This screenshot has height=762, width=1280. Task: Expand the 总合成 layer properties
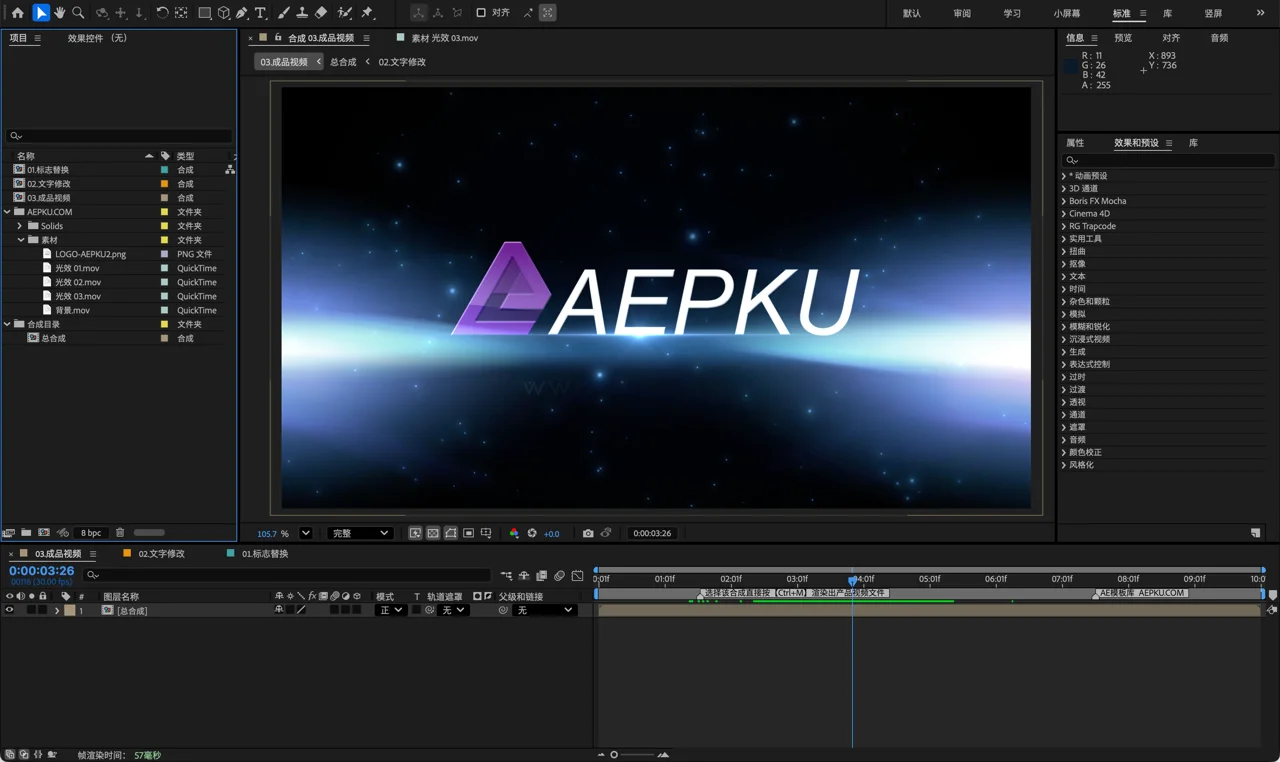pyautogui.click(x=57, y=610)
